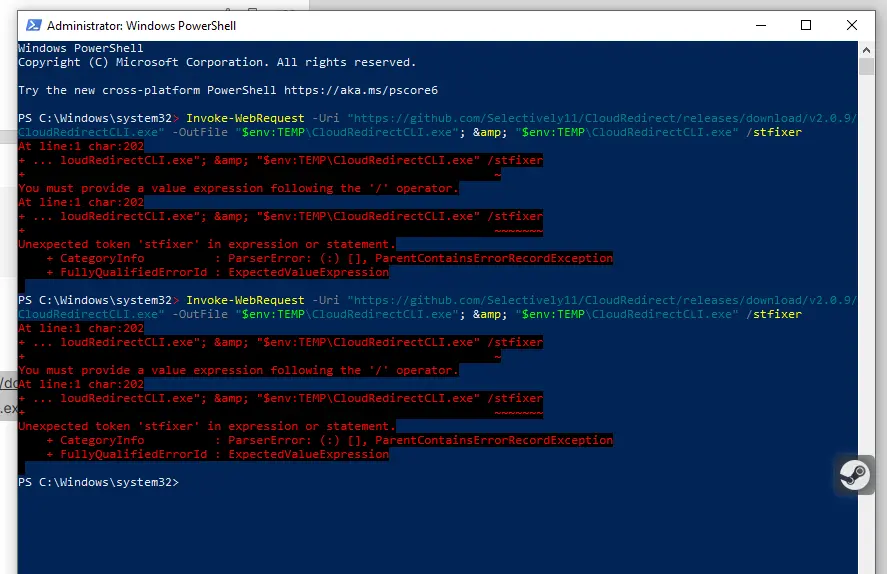This screenshot has width=887, height=574.
Task: Click 'Try the new cross-platform PowerShell' text
Action: 147,90
